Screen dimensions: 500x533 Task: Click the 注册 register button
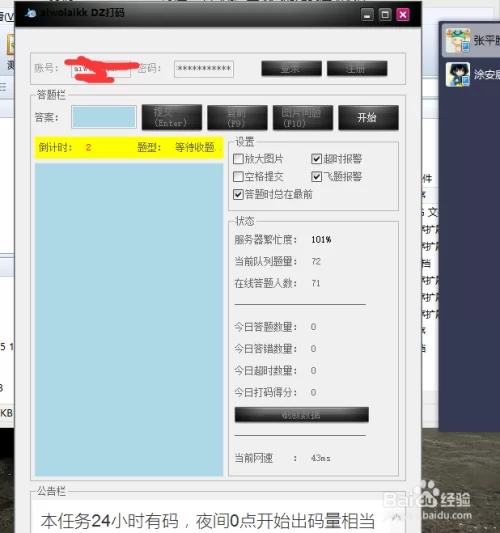[x=357, y=69]
